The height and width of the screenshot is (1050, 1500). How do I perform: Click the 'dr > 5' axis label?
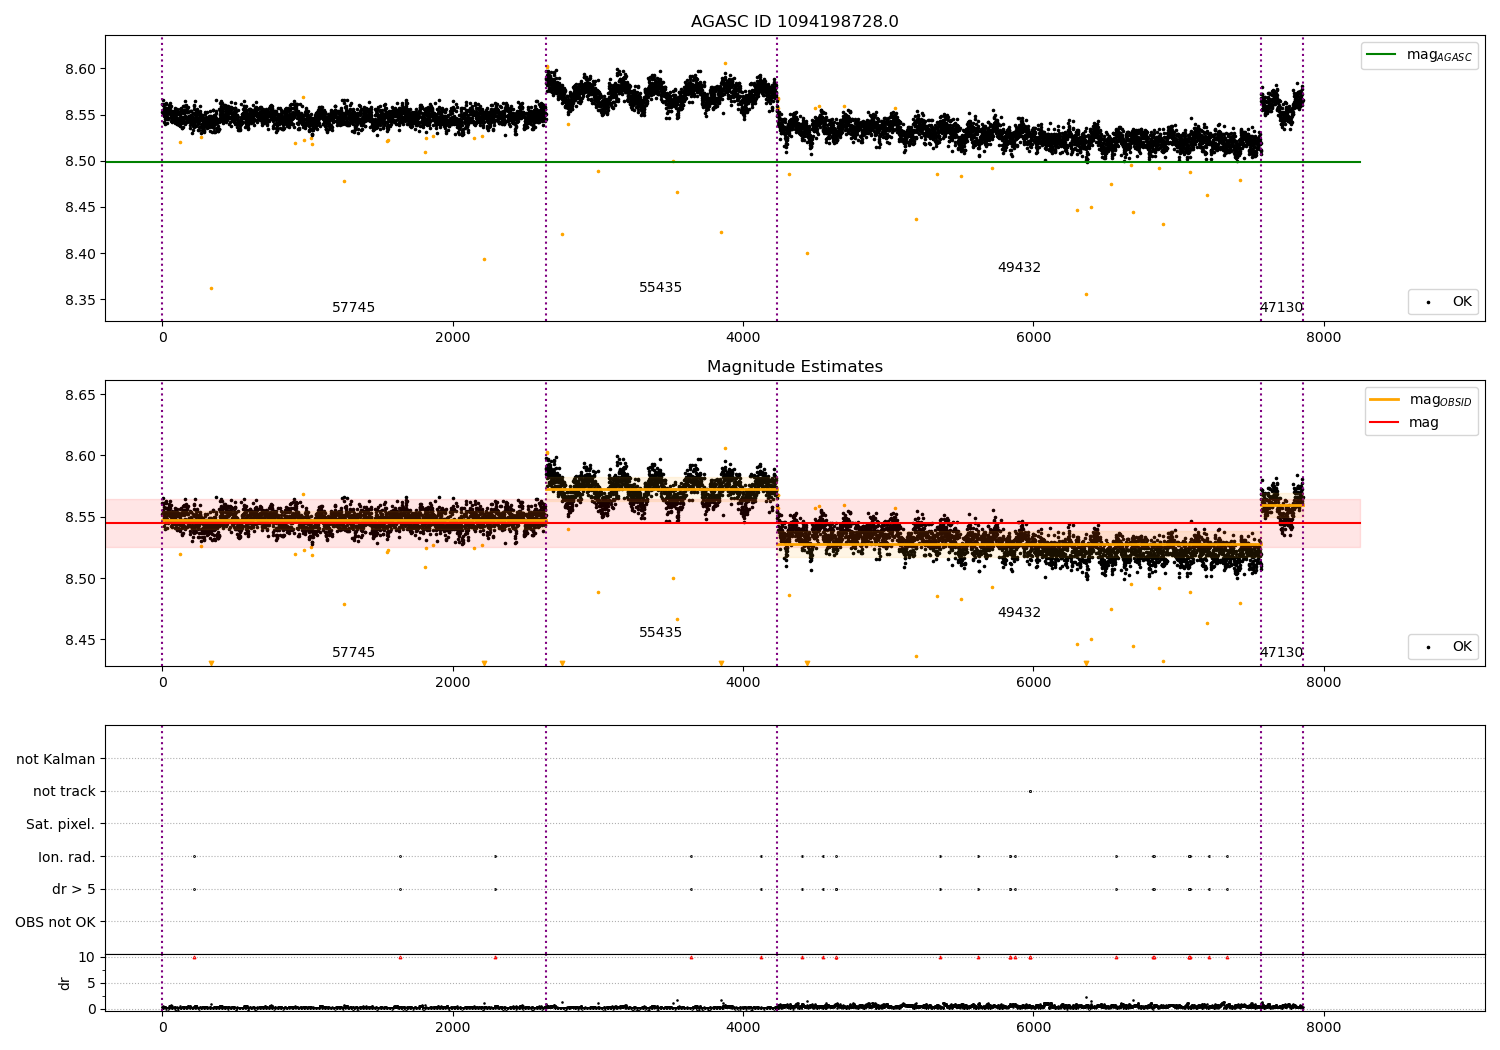(x=74, y=890)
